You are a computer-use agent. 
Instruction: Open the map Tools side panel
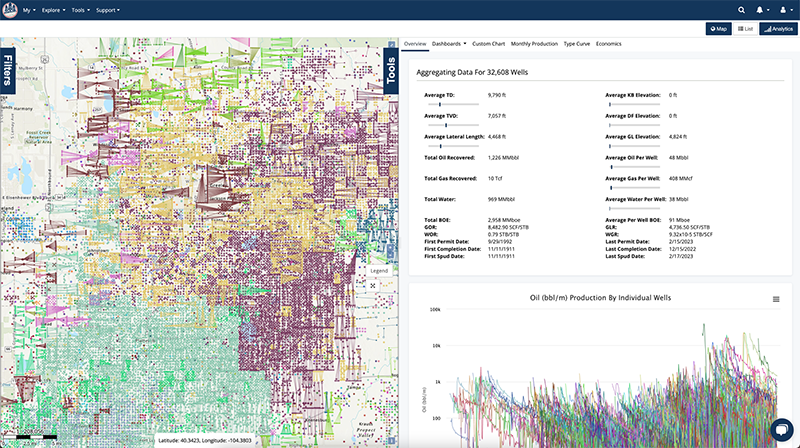click(x=391, y=72)
